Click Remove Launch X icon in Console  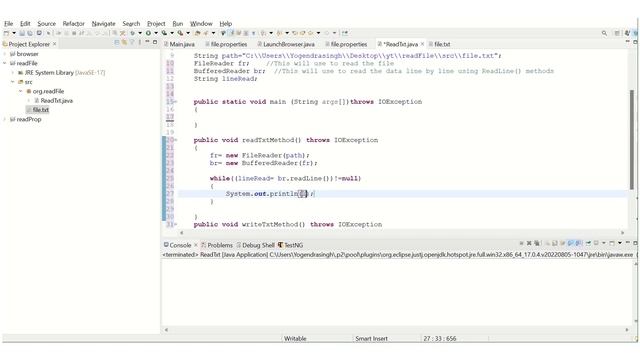(529, 243)
